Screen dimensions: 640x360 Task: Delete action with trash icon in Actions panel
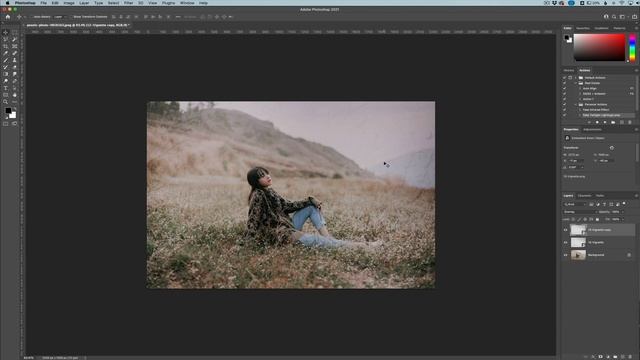(630, 122)
